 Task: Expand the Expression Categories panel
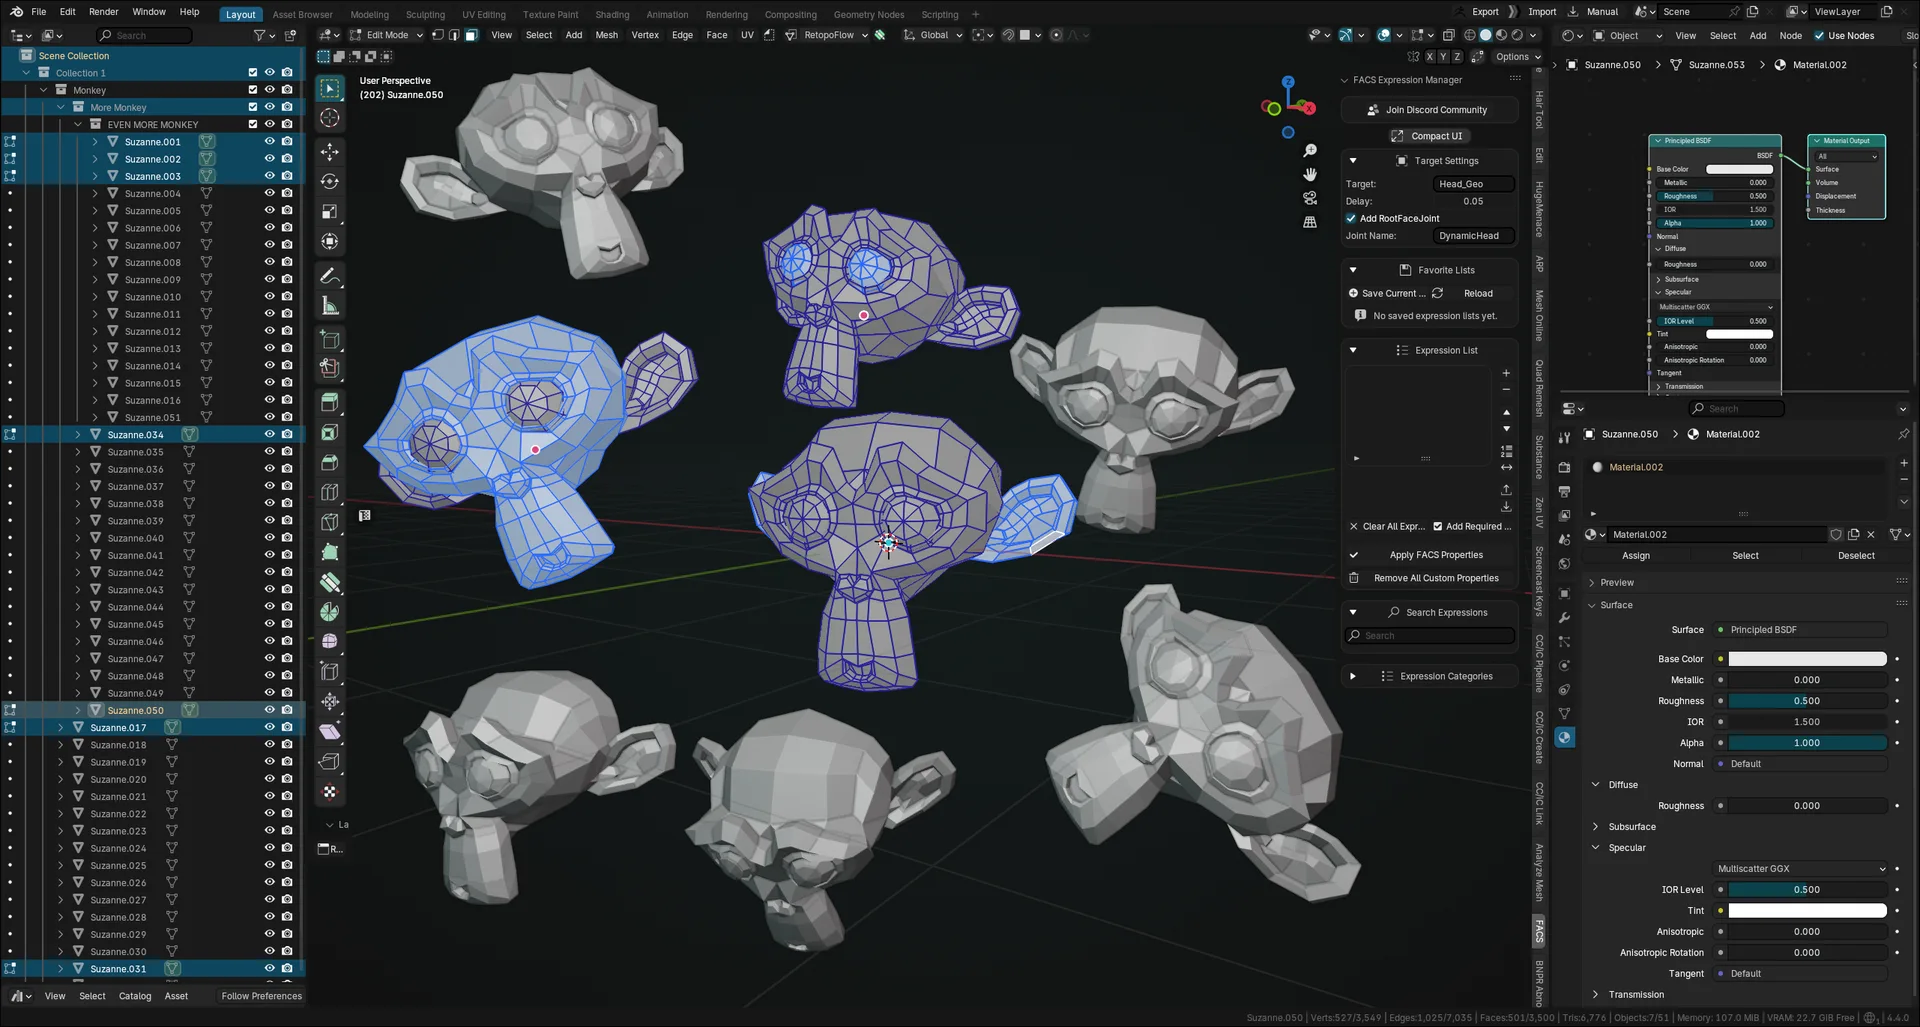(x=1353, y=676)
